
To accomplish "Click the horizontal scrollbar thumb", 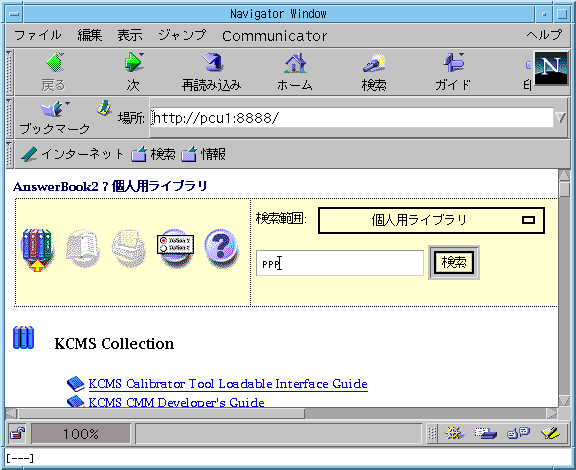I will (161, 414).
